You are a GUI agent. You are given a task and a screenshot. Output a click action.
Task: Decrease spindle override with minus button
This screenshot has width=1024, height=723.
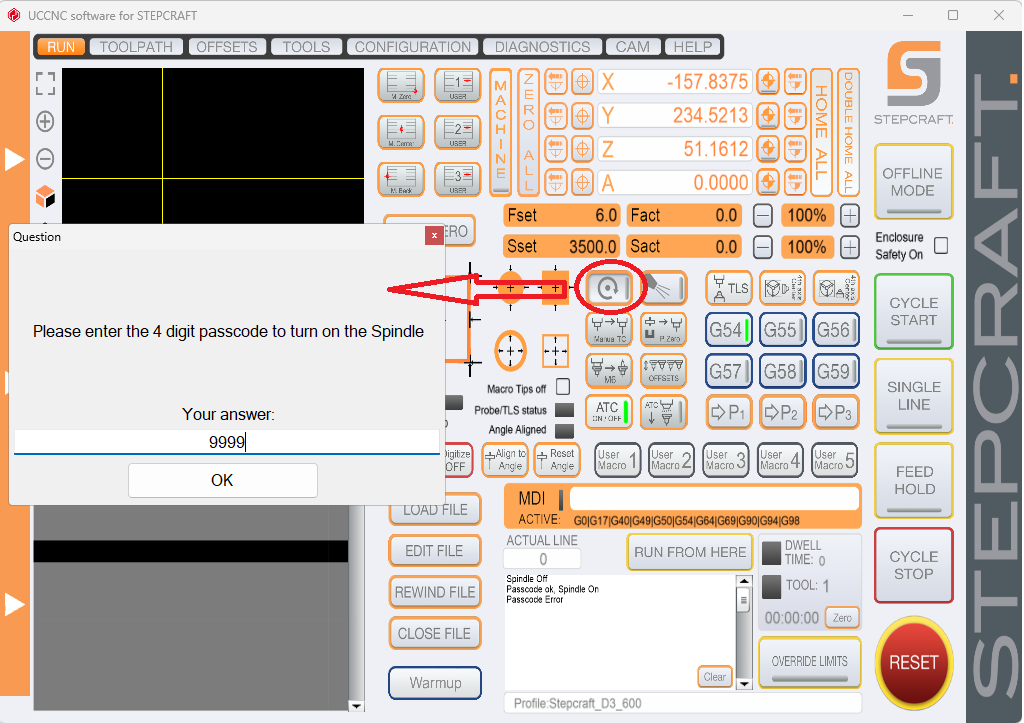(x=763, y=247)
